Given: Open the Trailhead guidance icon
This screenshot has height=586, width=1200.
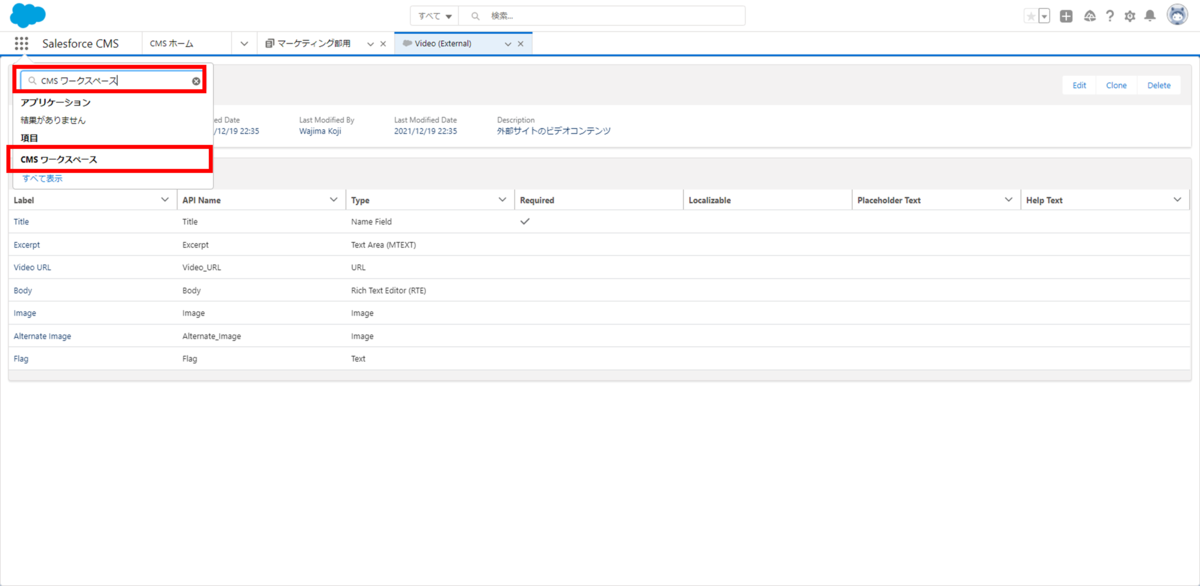Looking at the screenshot, I should pyautogui.click(x=1089, y=16).
